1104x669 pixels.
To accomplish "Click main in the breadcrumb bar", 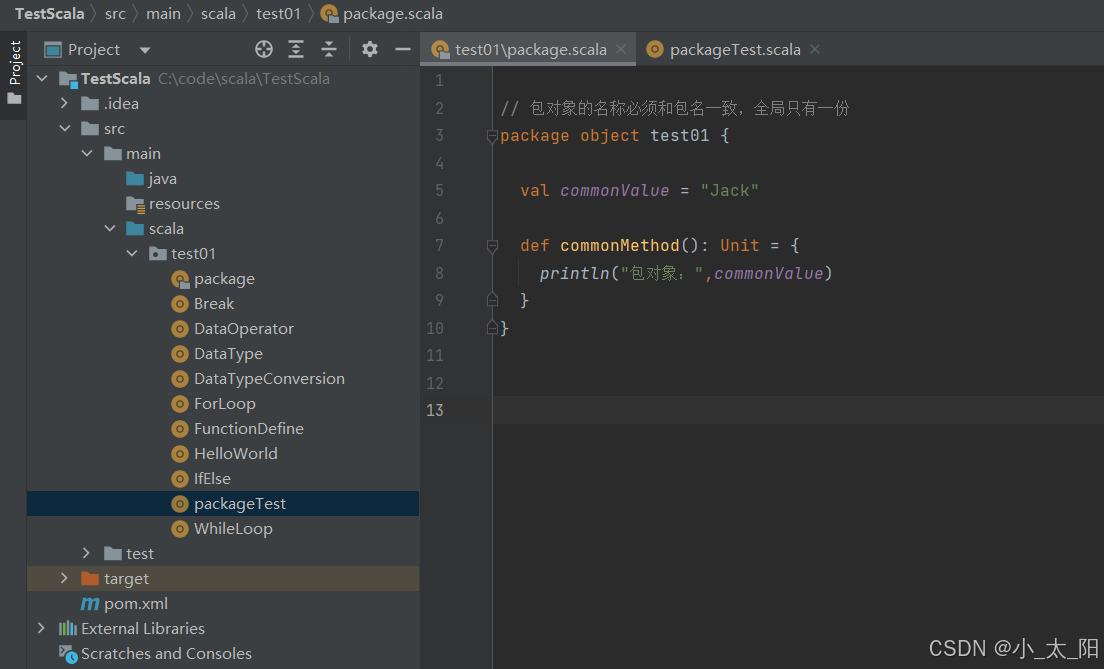I will click(163, 13).
